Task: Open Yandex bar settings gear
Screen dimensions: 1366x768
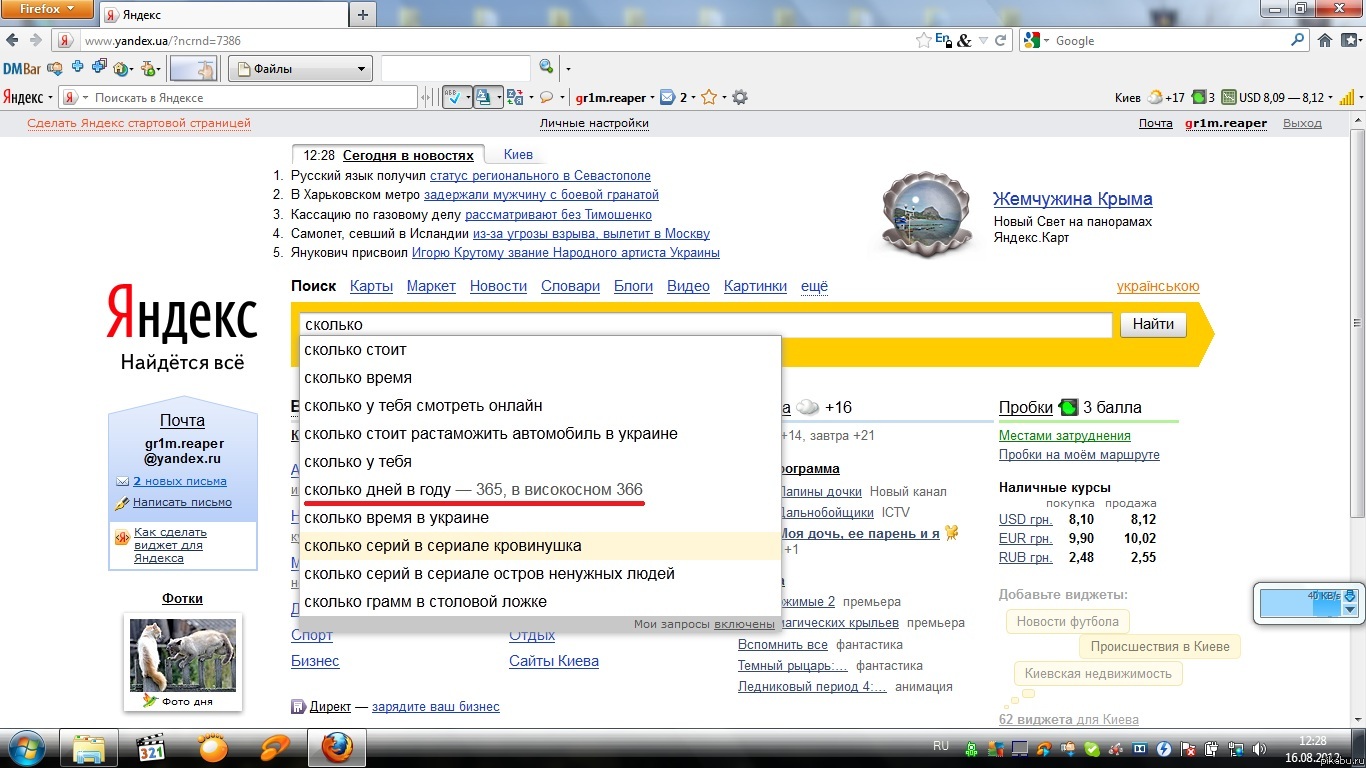Action: tap(740, 97)
